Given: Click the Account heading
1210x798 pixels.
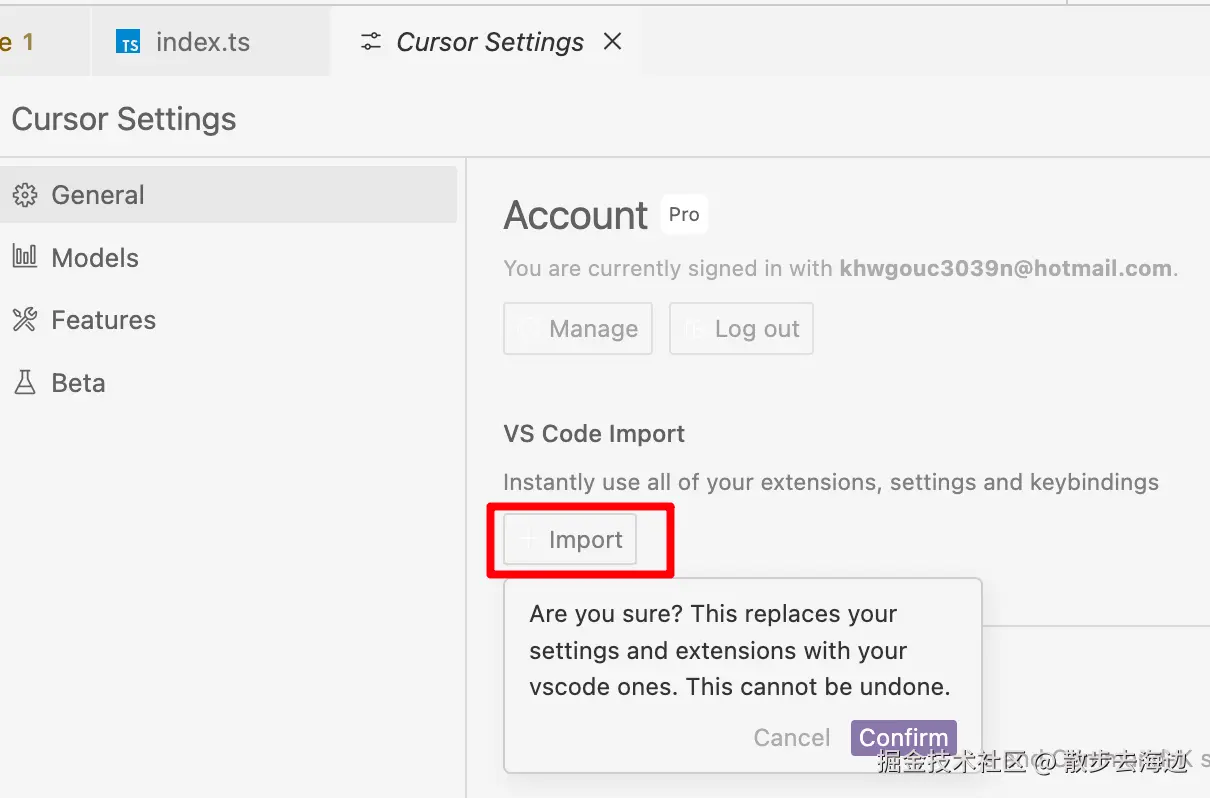Looking at the screenshot, I should [x=576, y=215].
